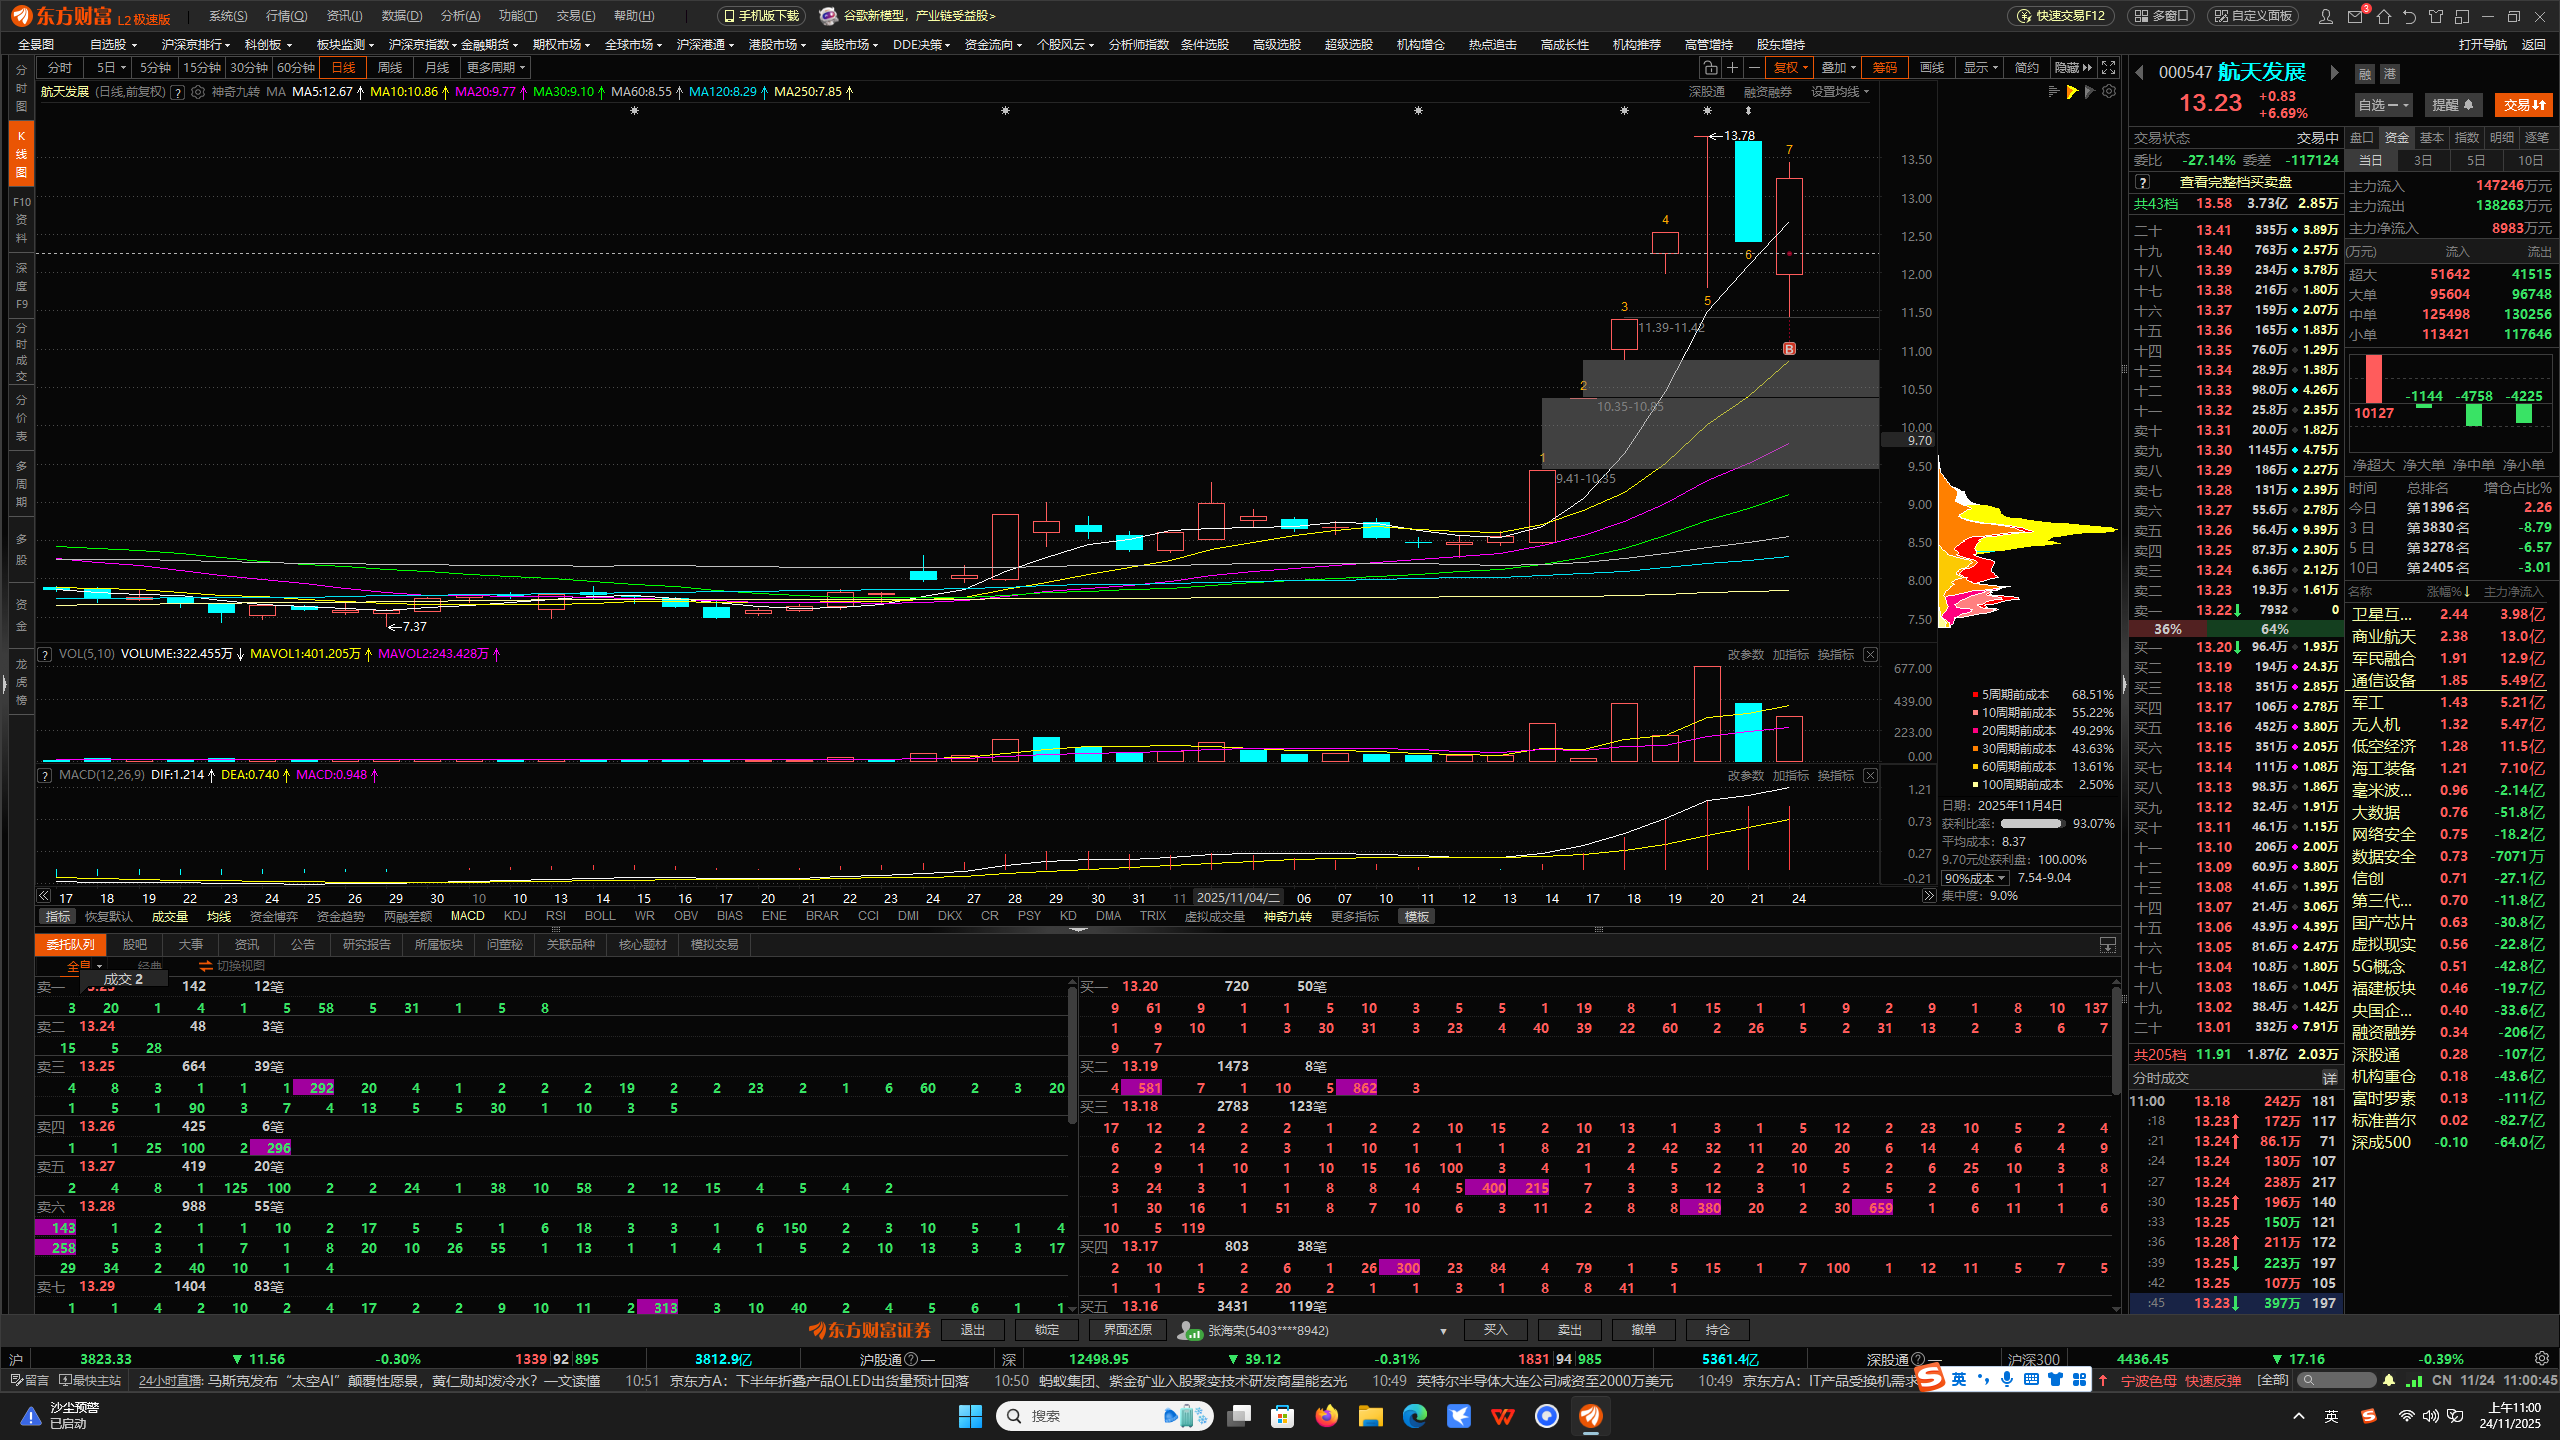Go to next stock arrow
This screenshot has height=1440, width=2560.
pos(2334,72)
